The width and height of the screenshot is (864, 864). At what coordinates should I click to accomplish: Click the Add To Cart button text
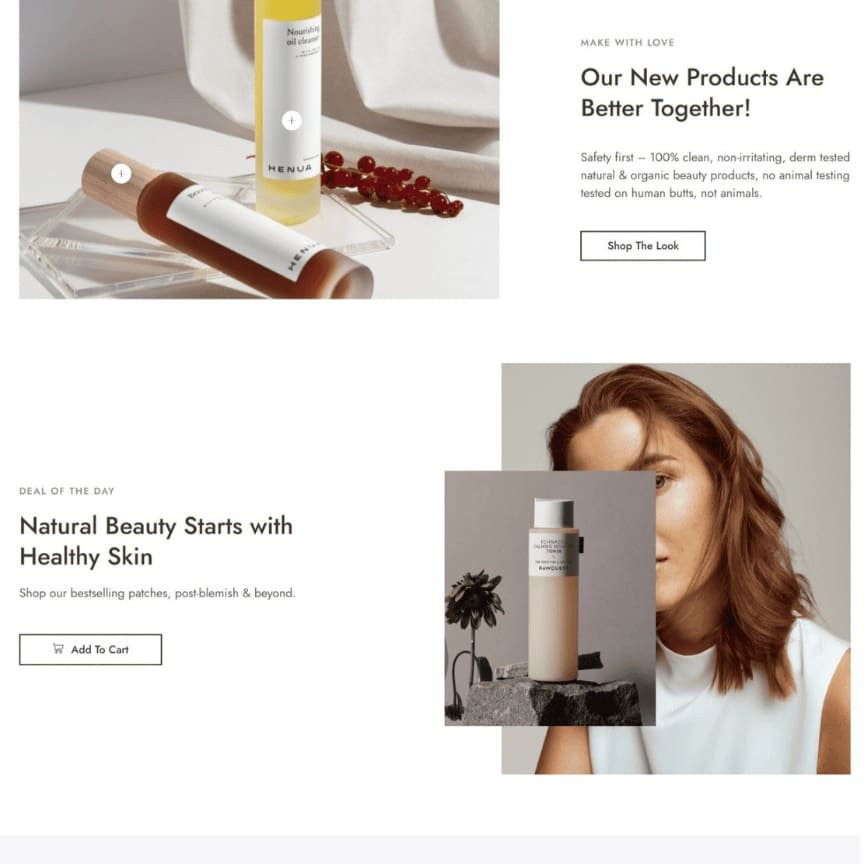pos(100,650)
